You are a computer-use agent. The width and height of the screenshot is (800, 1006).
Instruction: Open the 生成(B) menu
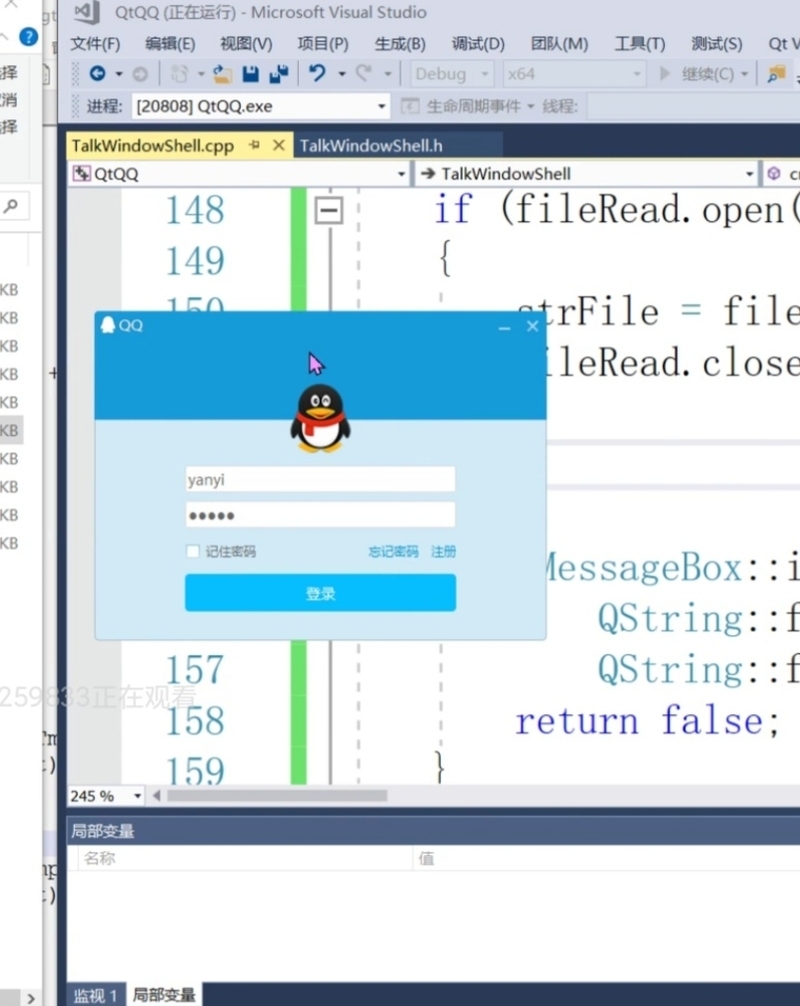[400, 44]
